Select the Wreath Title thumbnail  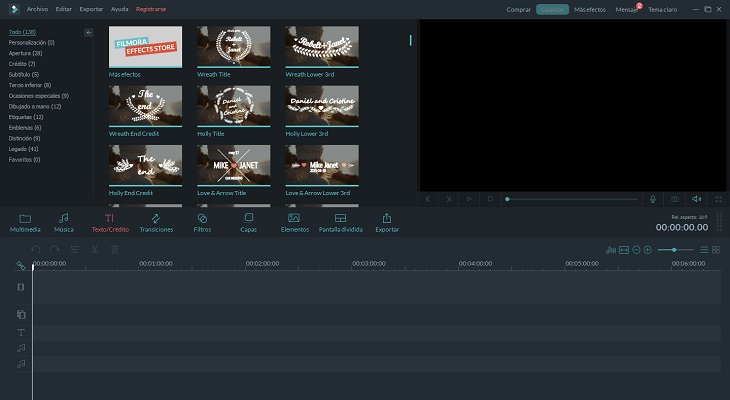235,46
